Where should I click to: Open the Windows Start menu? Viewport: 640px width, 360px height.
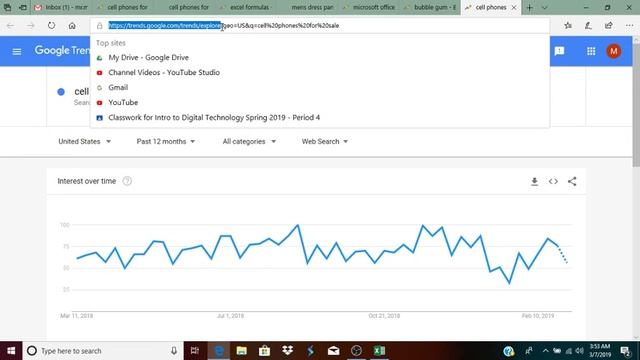coord(11,351)
